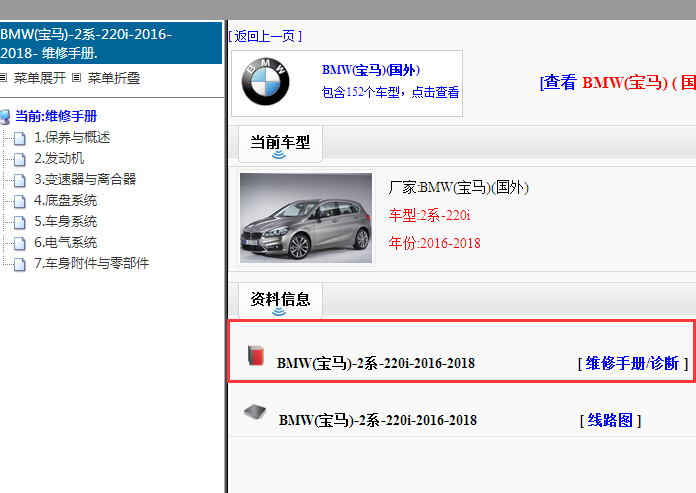696x493 pixels.
Task: Click the page icon beside 2.发动机
Action: (20, 159)
